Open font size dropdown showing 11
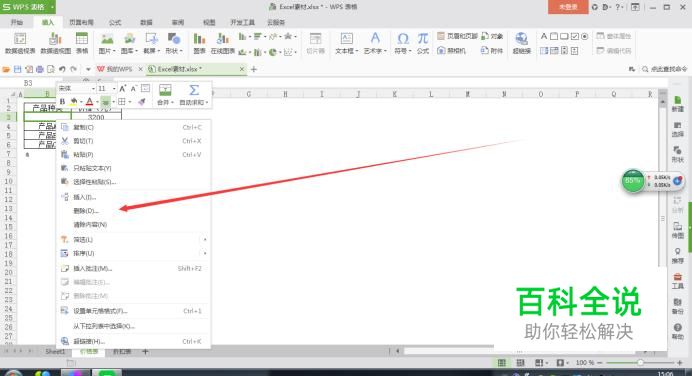Viewport: 692px width, 376px height. tap(114, 89)
